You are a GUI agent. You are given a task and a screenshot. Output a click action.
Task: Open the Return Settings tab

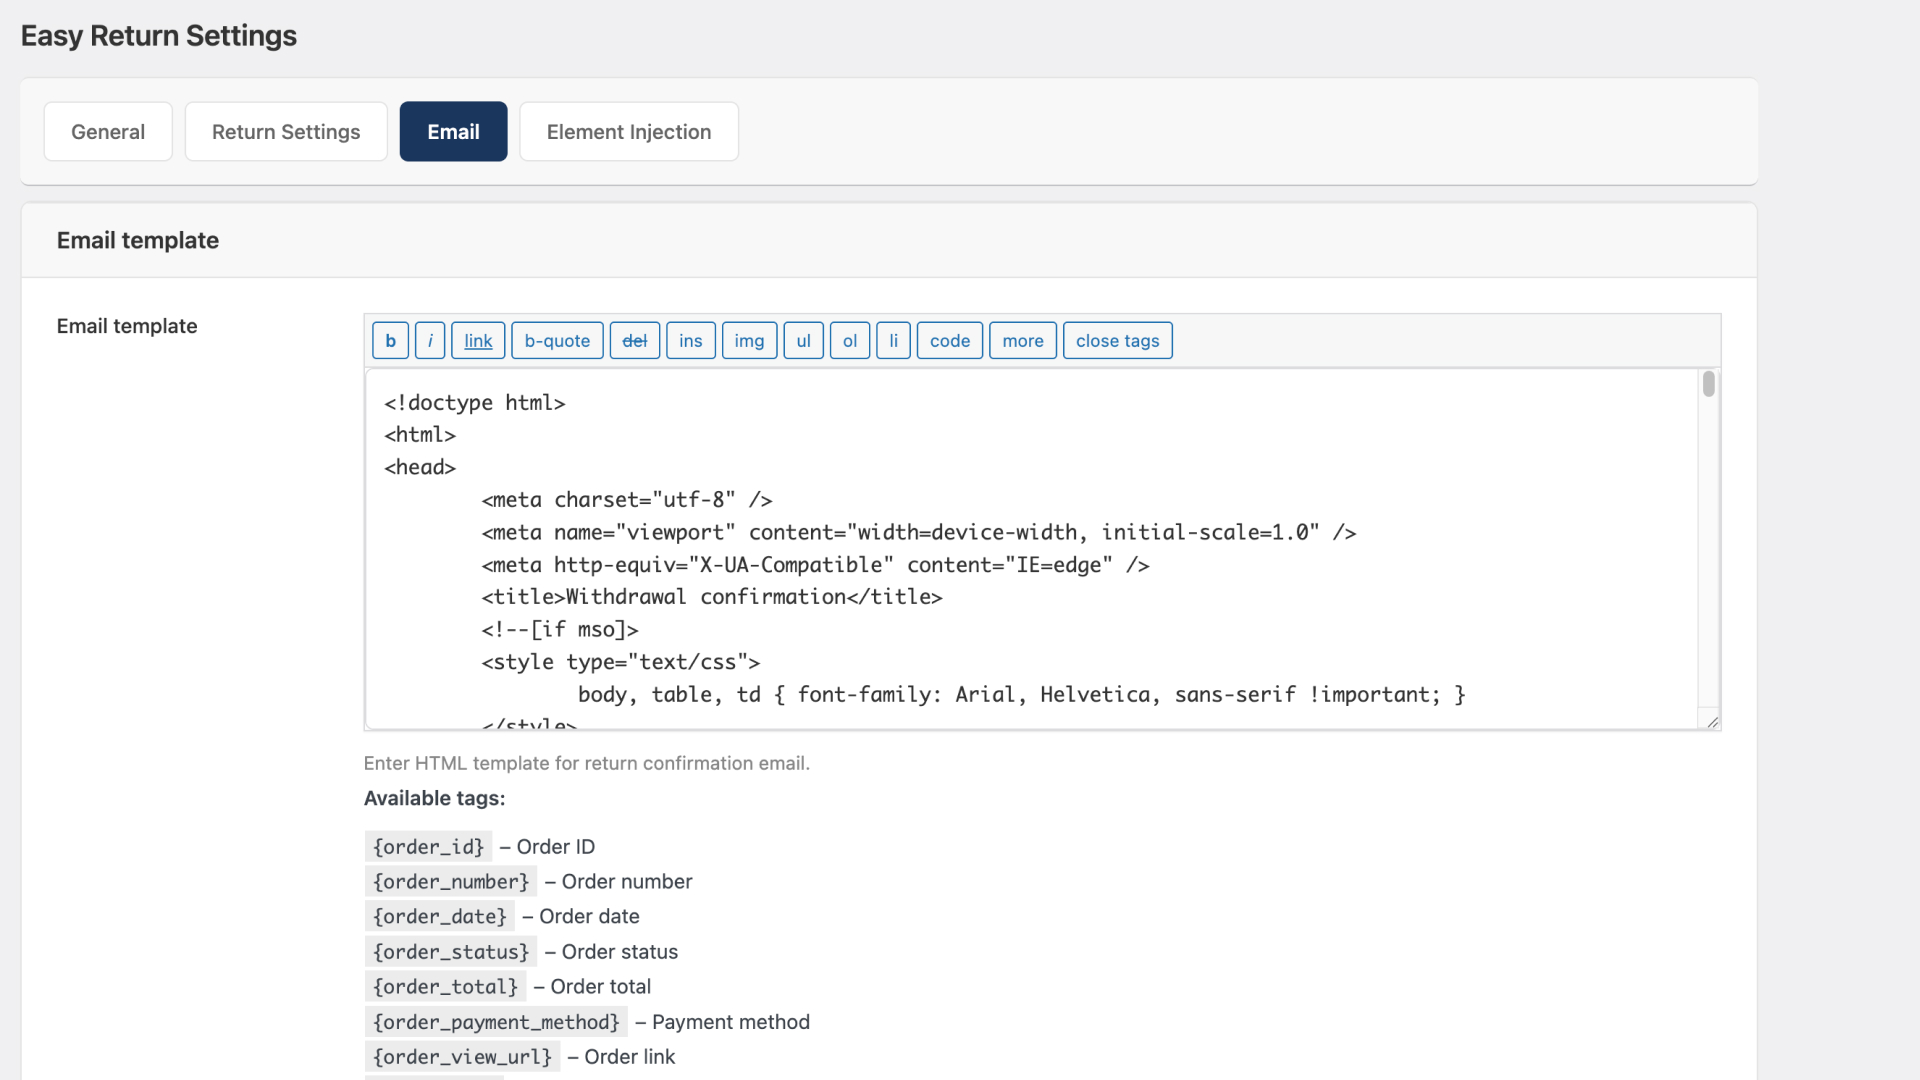pos(286,131)
